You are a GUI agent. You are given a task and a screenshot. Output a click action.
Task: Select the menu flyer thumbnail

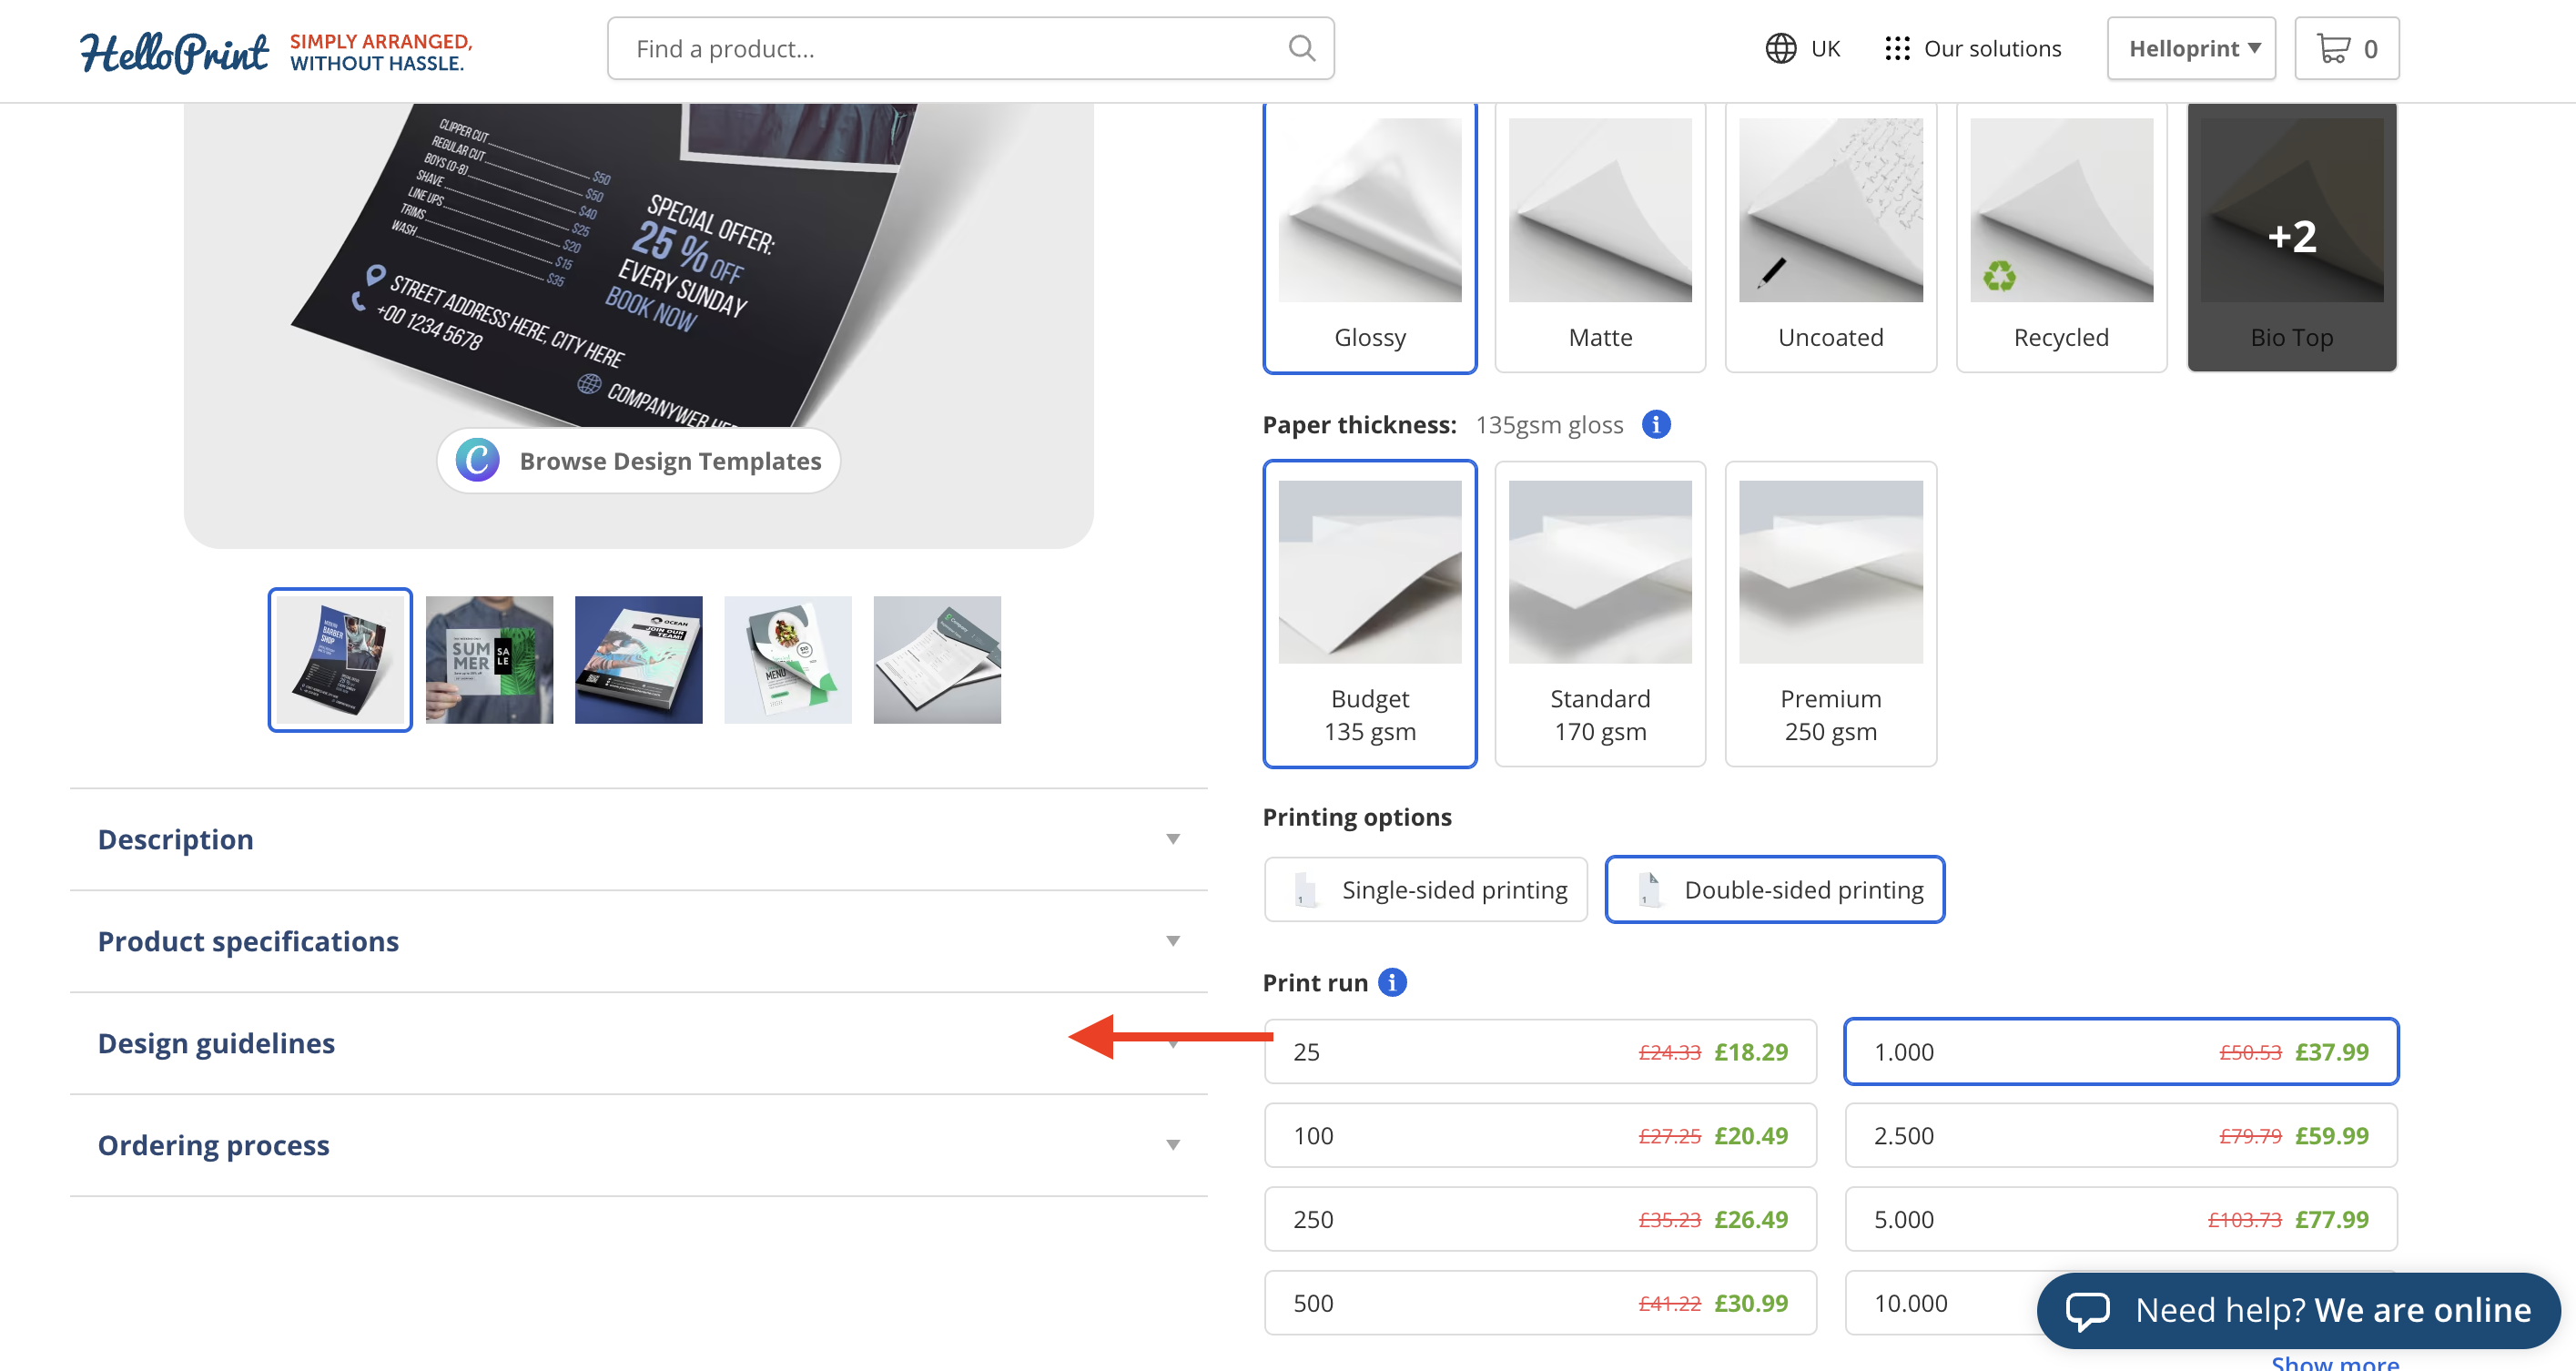click(787, 659)
